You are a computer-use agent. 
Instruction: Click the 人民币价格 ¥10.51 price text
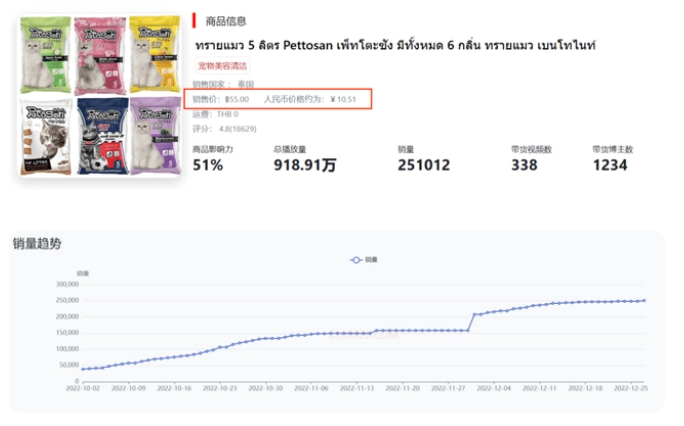coord(310,99)
